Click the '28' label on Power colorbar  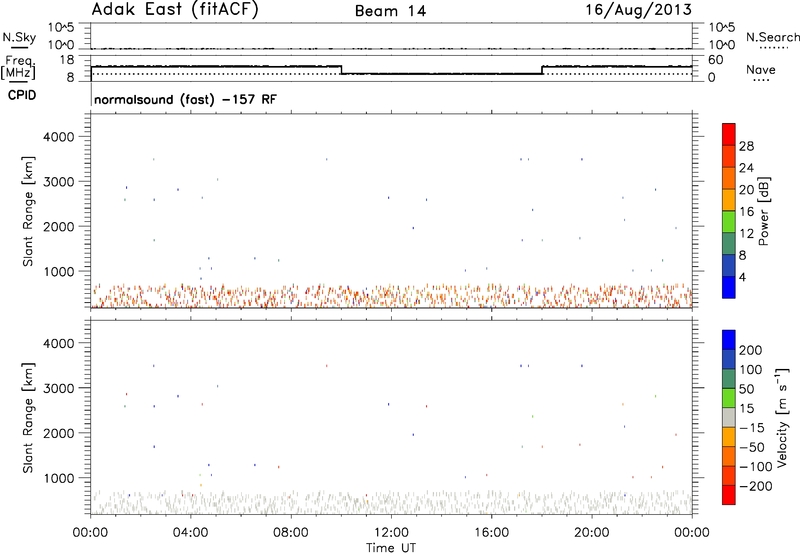point(746,146)
